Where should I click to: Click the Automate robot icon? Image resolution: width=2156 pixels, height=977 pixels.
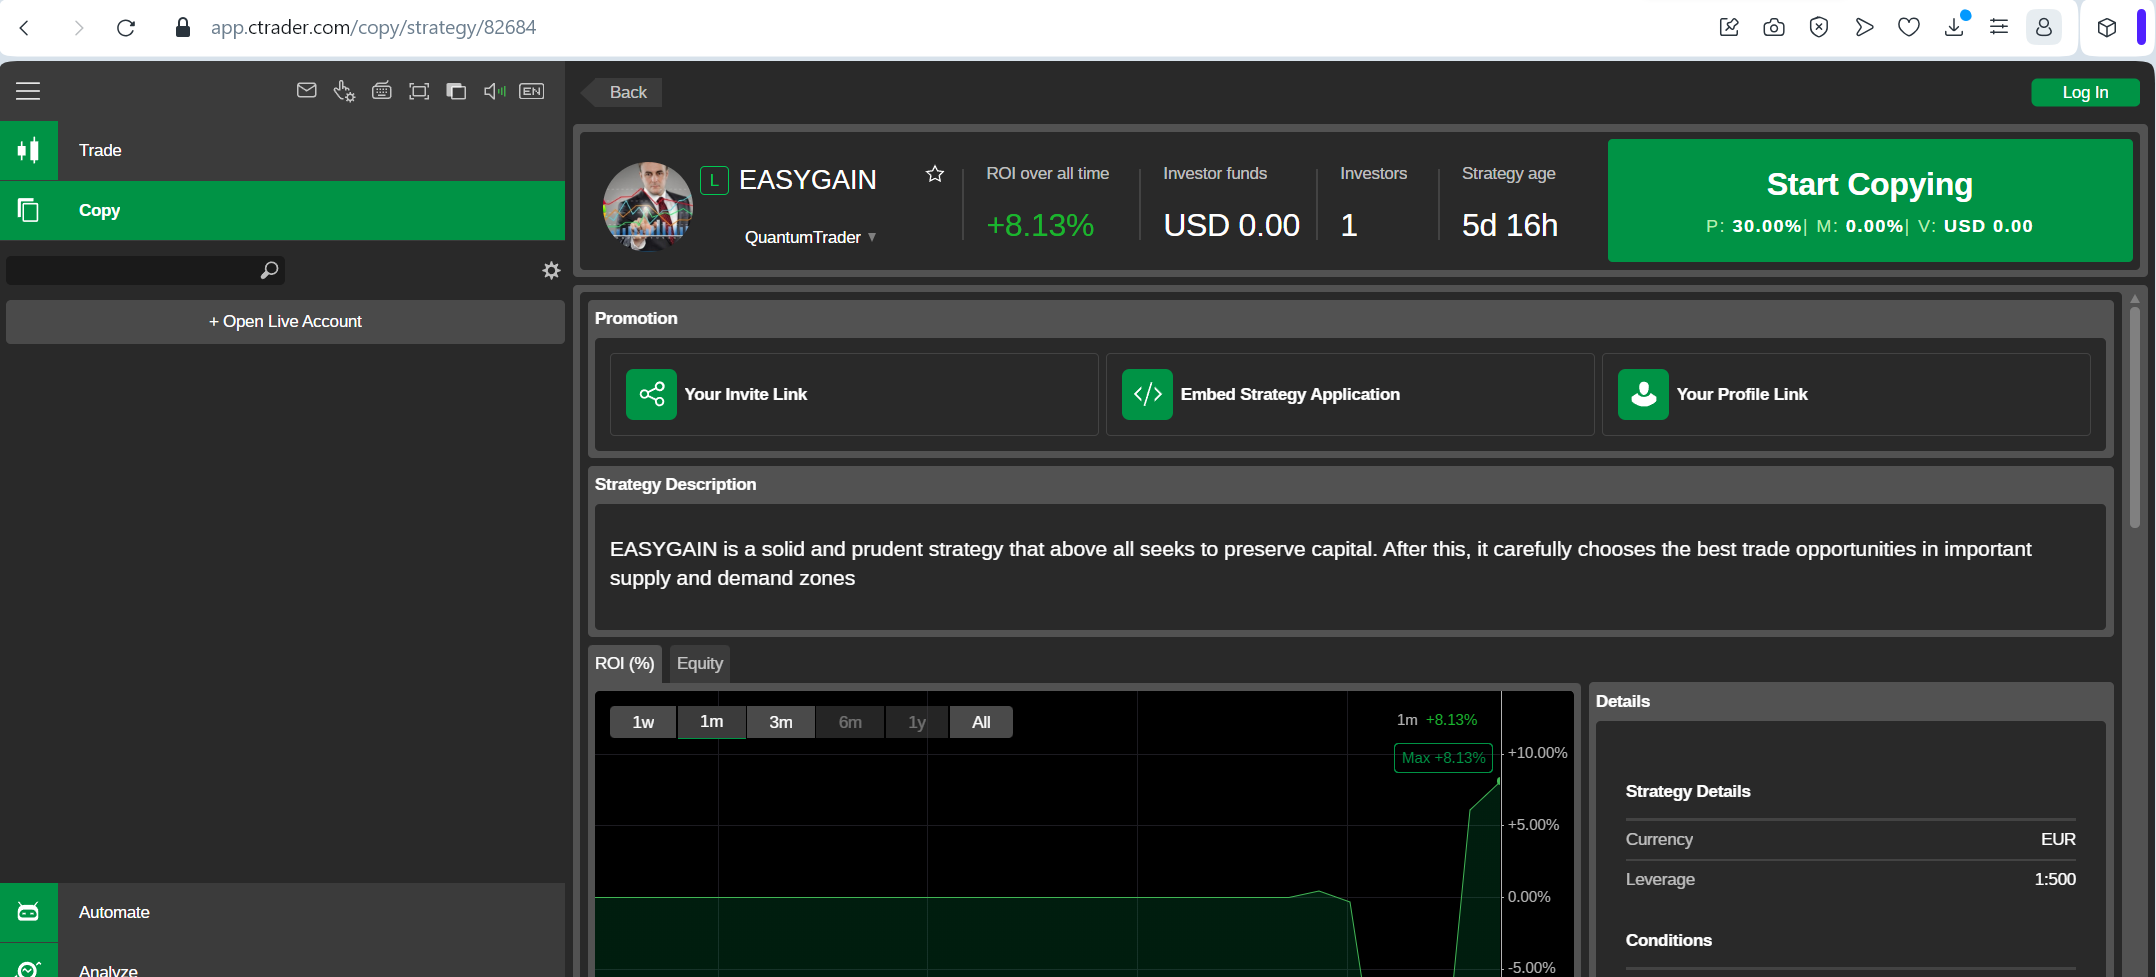(29, 912)
